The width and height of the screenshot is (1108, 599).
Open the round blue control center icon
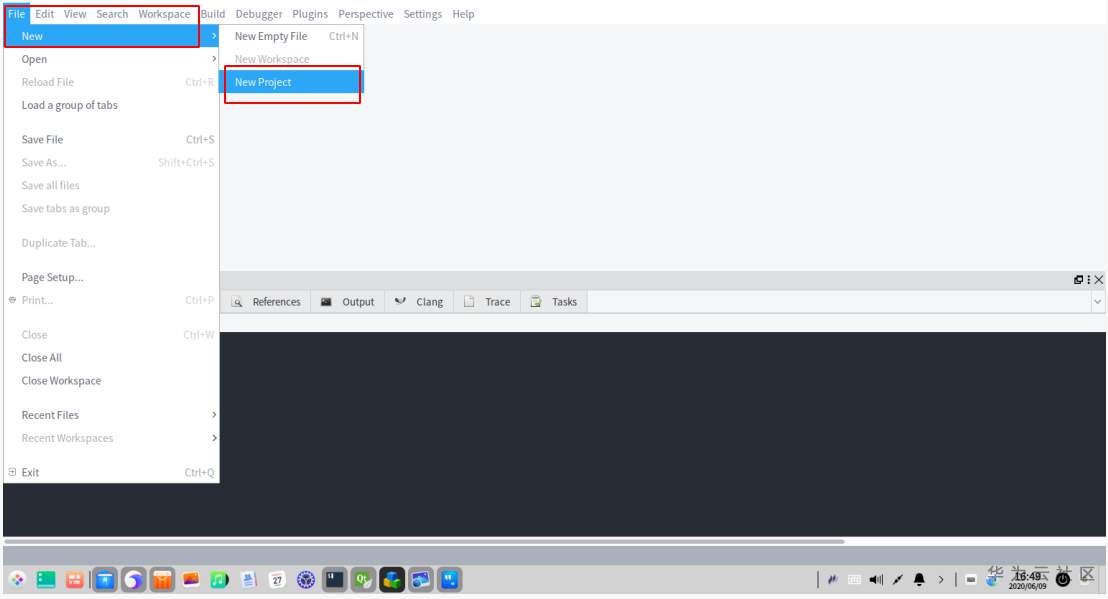click(306, 580)
